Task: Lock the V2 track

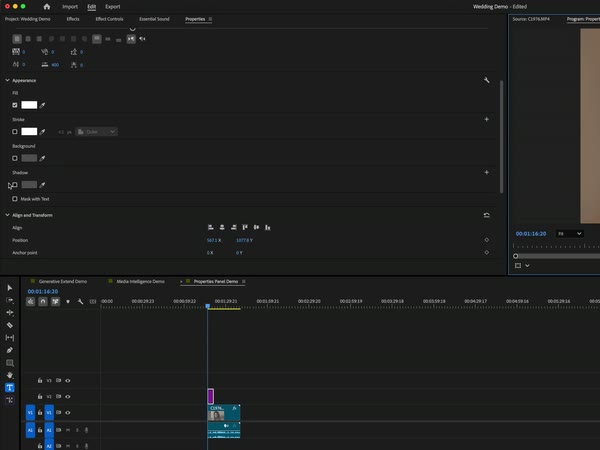Action: (x=40, y=396)
